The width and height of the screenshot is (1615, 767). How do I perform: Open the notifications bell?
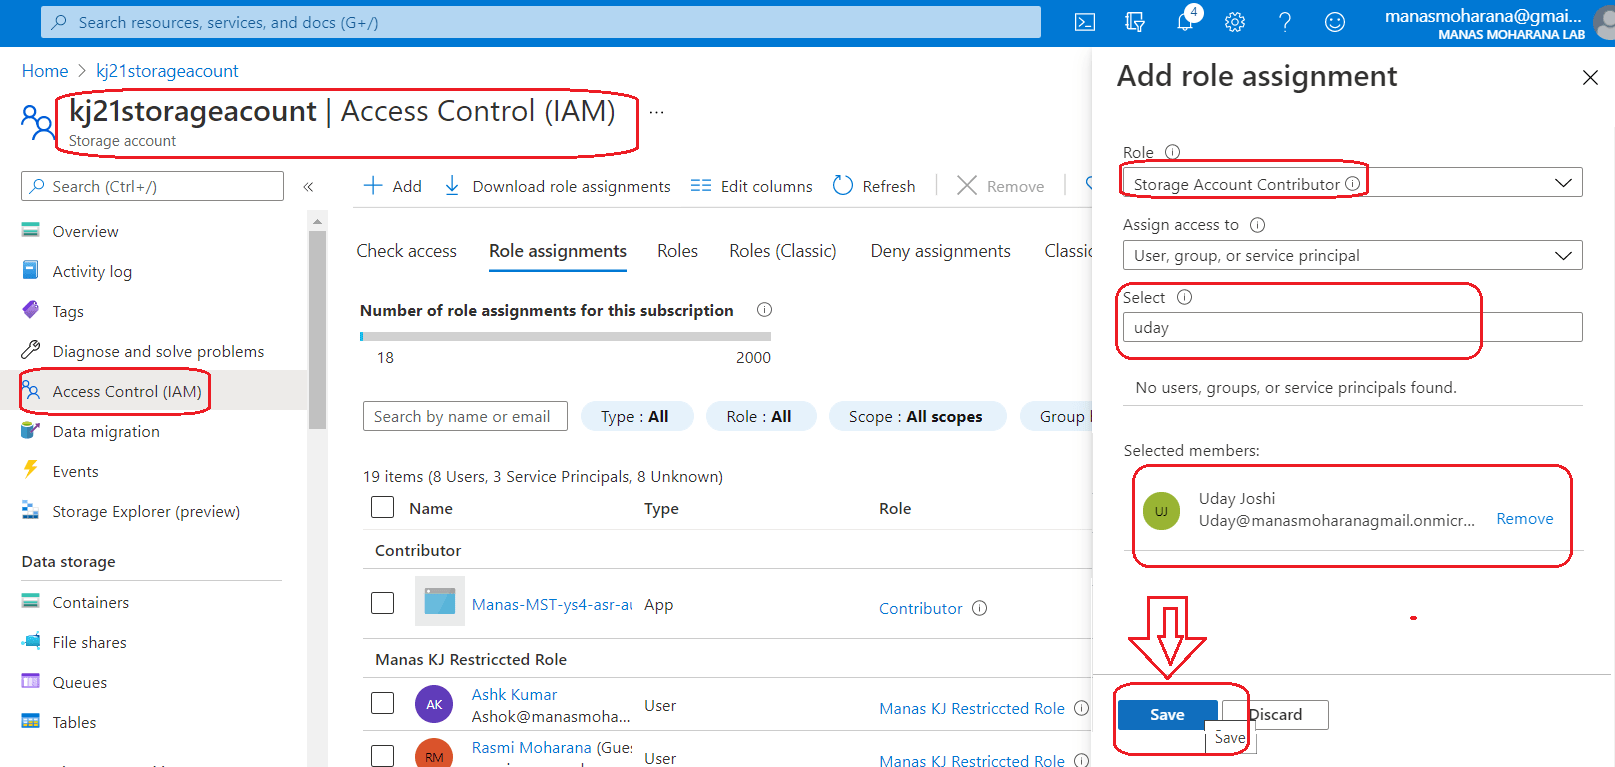click(1186, 20)
